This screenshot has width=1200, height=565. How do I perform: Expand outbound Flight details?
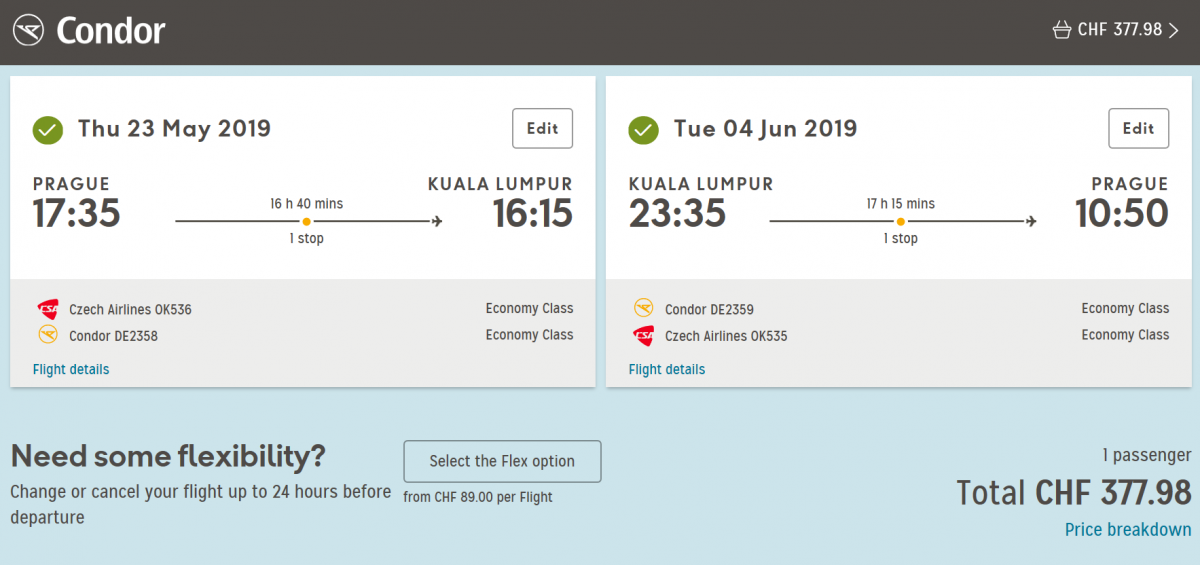point(71,369)
